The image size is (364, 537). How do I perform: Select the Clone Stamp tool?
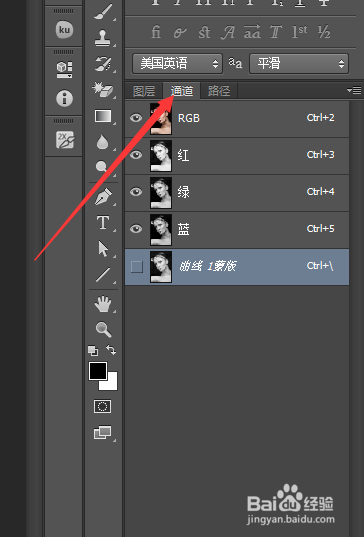tap(103, 38)
